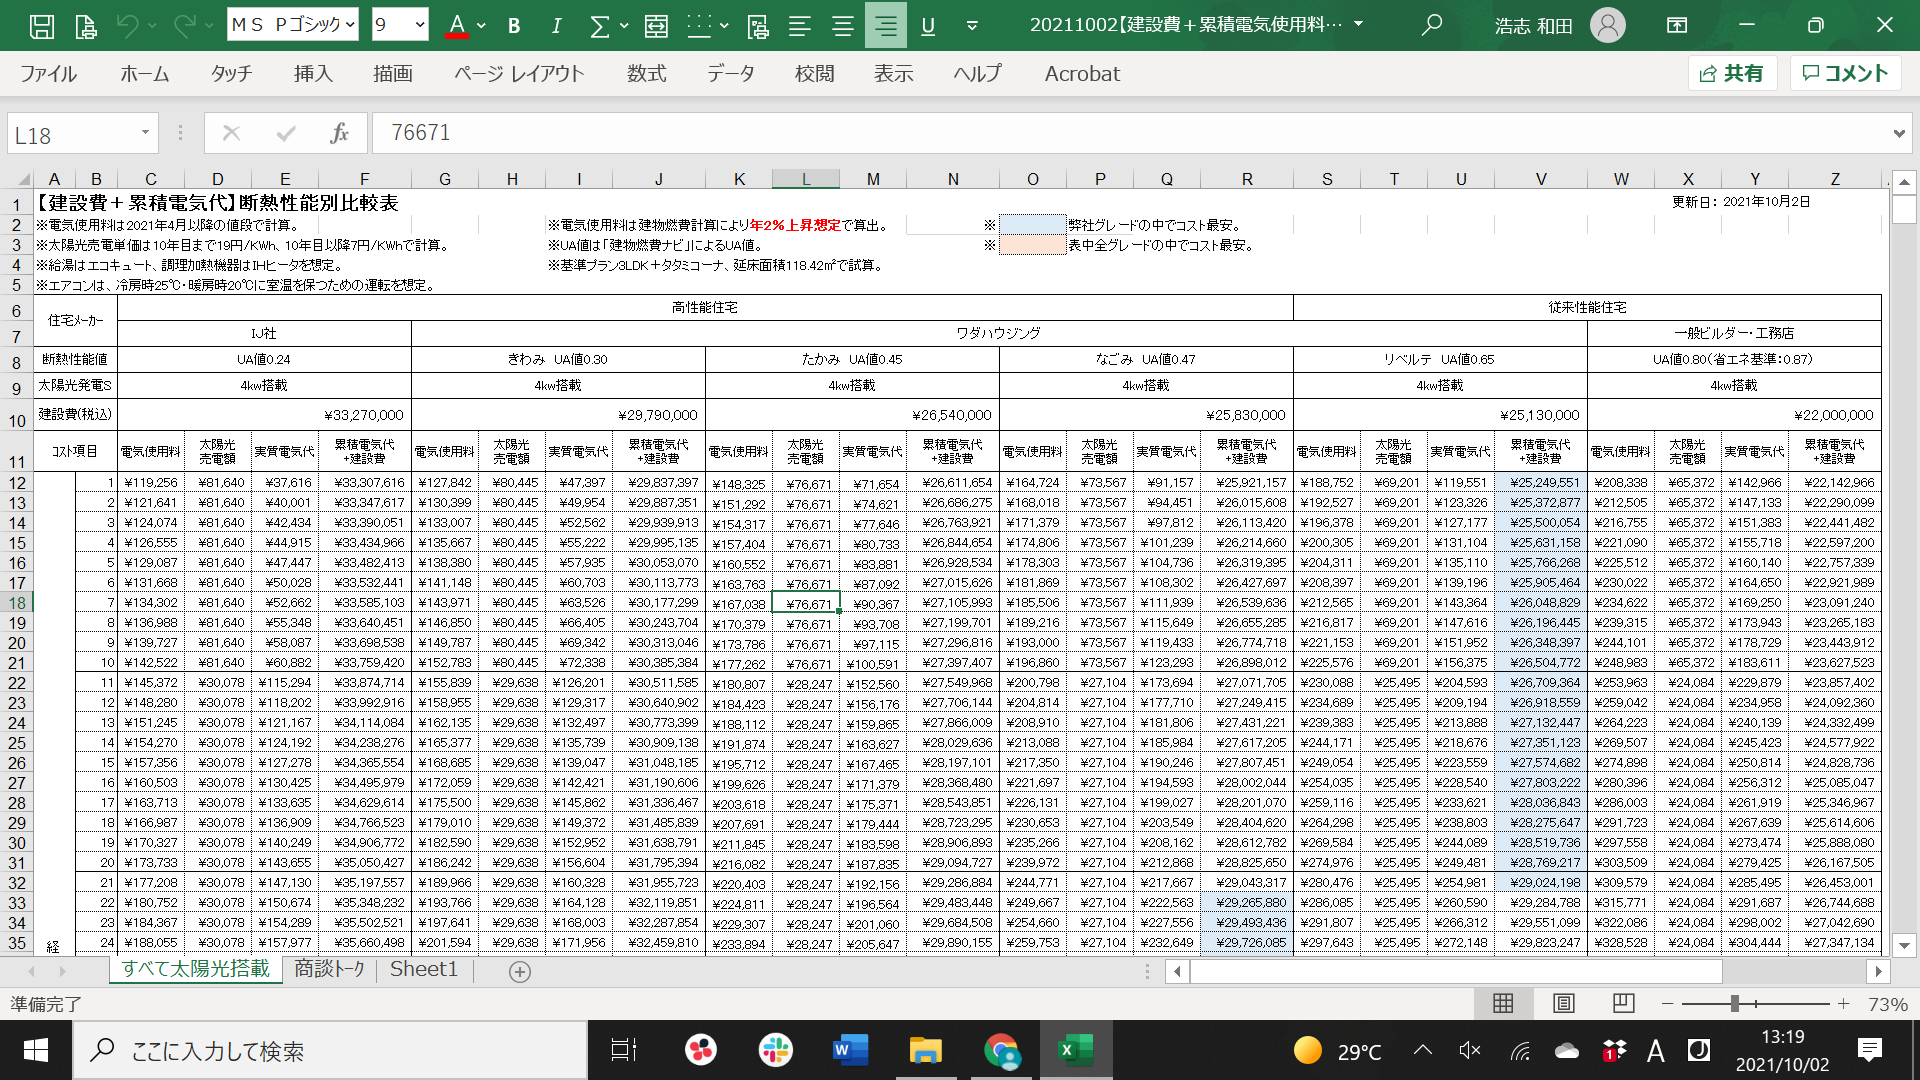The height and width of the screenshot is (1080, 1920).
Task: Toggle italic formatting
Action: tap(556, 26)
